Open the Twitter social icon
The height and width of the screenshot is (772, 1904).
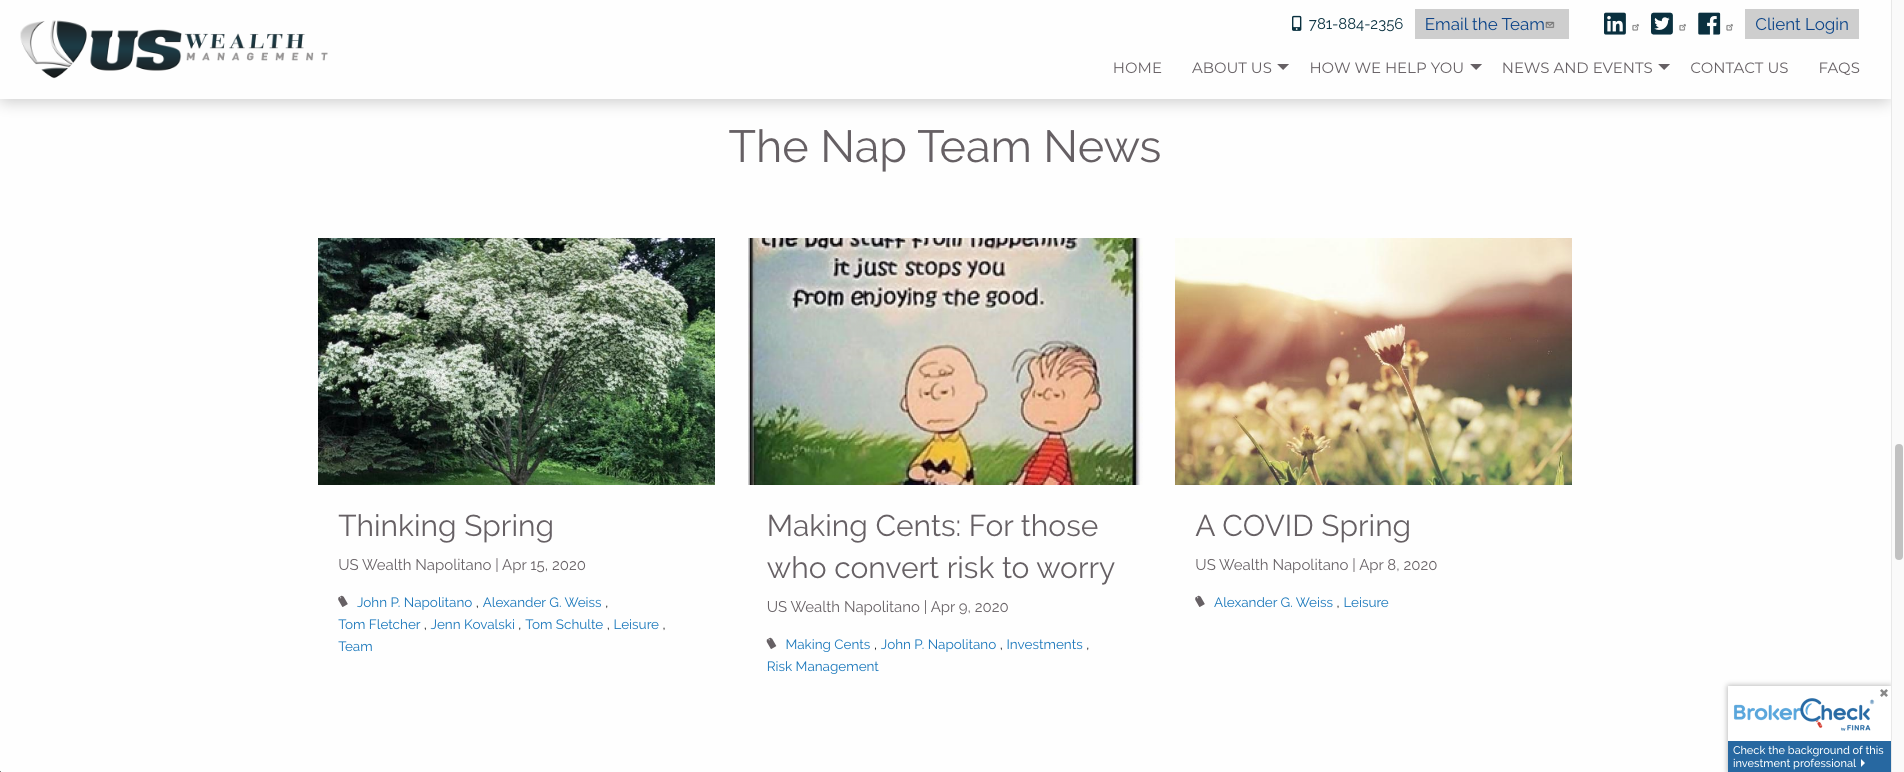click(1661, 24)
